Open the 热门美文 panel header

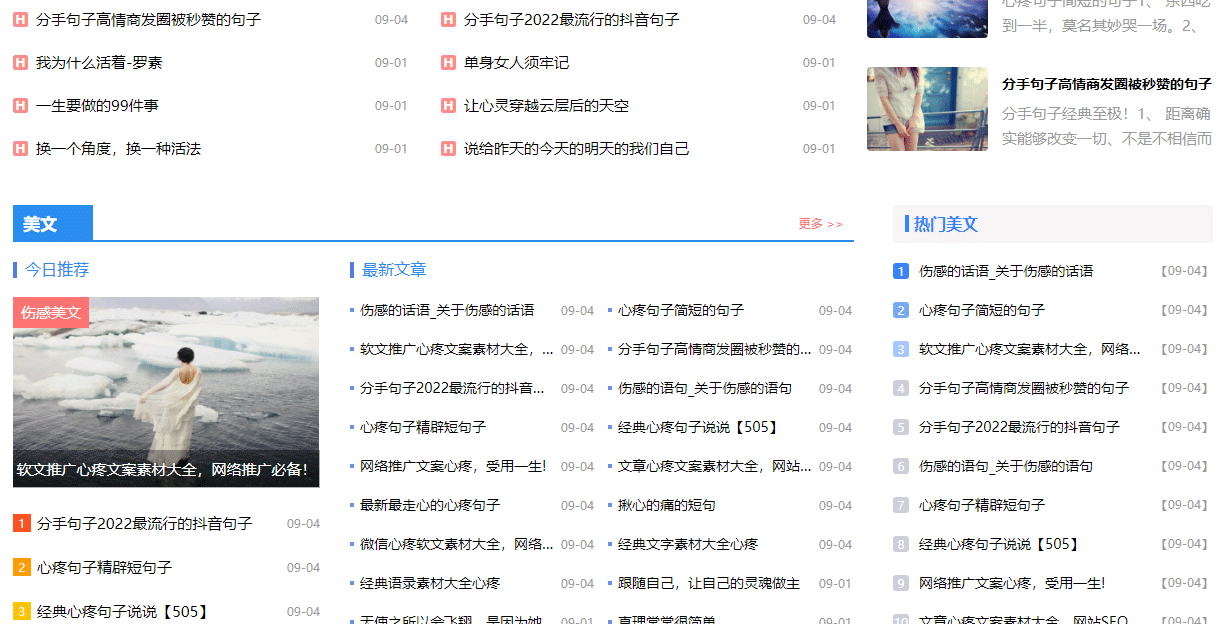pyautogui.click(x=945, y=224)
